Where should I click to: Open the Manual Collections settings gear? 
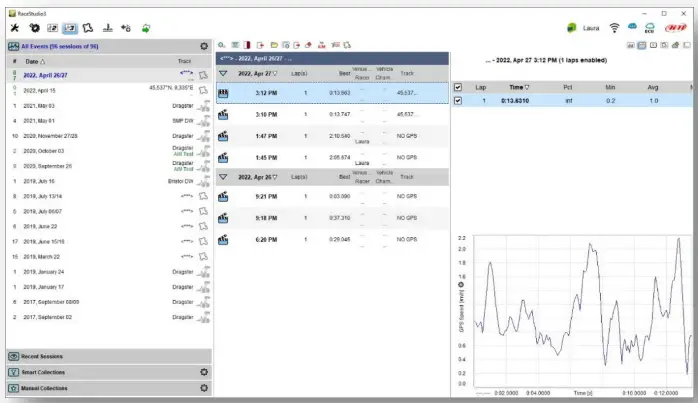click(x=204, y=388)
